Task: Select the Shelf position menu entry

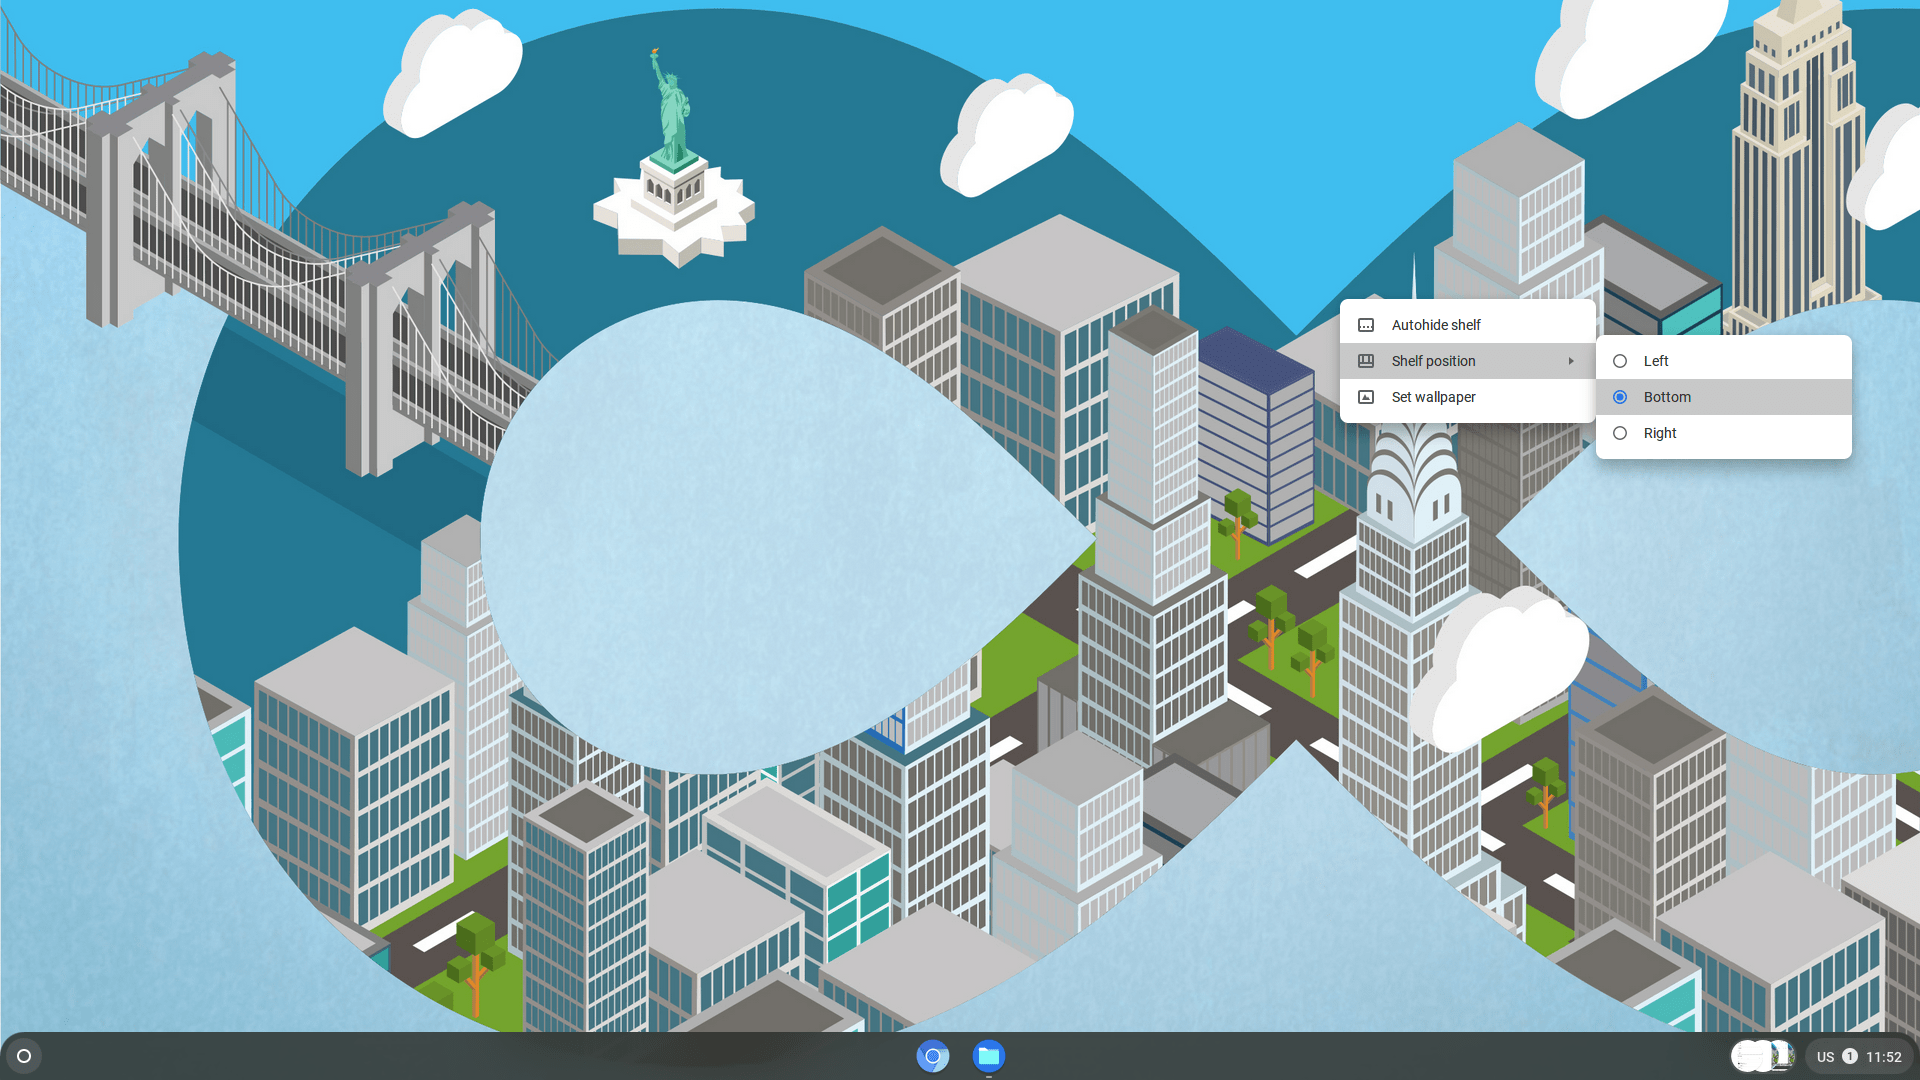Action: click(1467, 361)
